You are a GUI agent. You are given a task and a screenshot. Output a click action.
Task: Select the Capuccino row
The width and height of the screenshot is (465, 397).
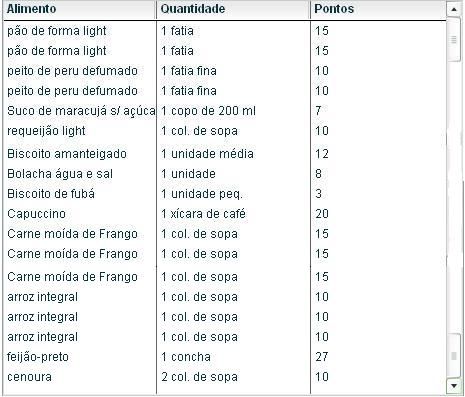click(224, 214)
